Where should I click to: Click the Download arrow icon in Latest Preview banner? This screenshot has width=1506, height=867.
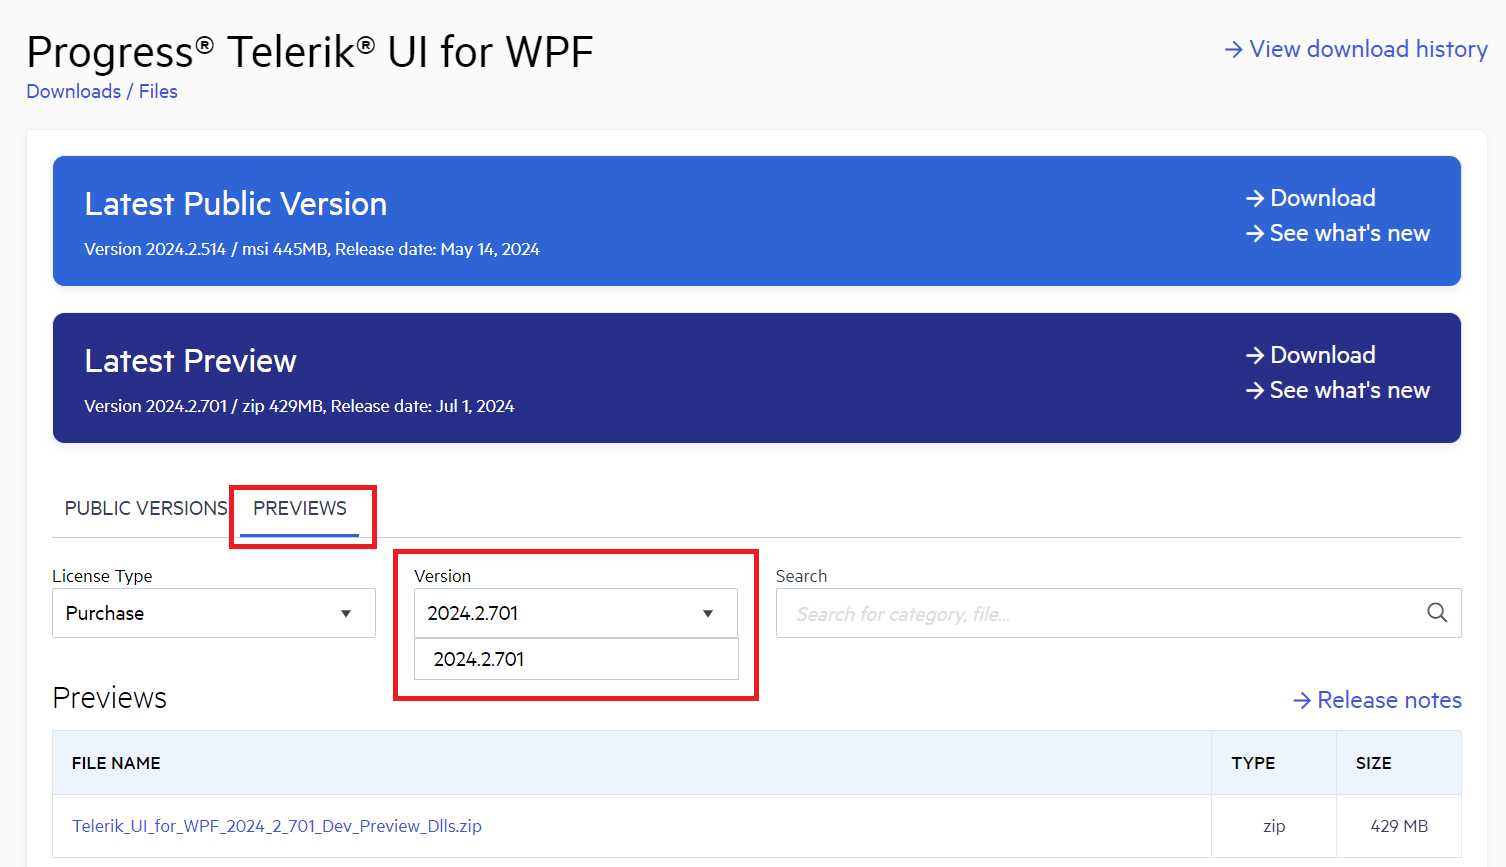tap(1255, 354)
